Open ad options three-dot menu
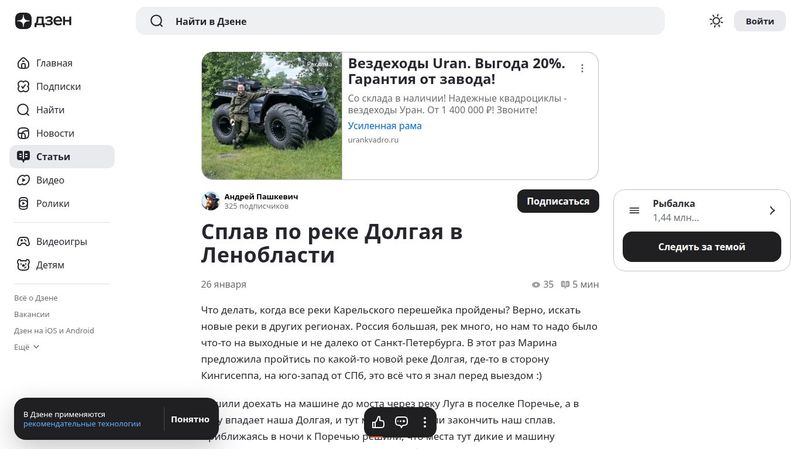Image resolution: width=800 pixels, height=449 pixels. [582, 68]
